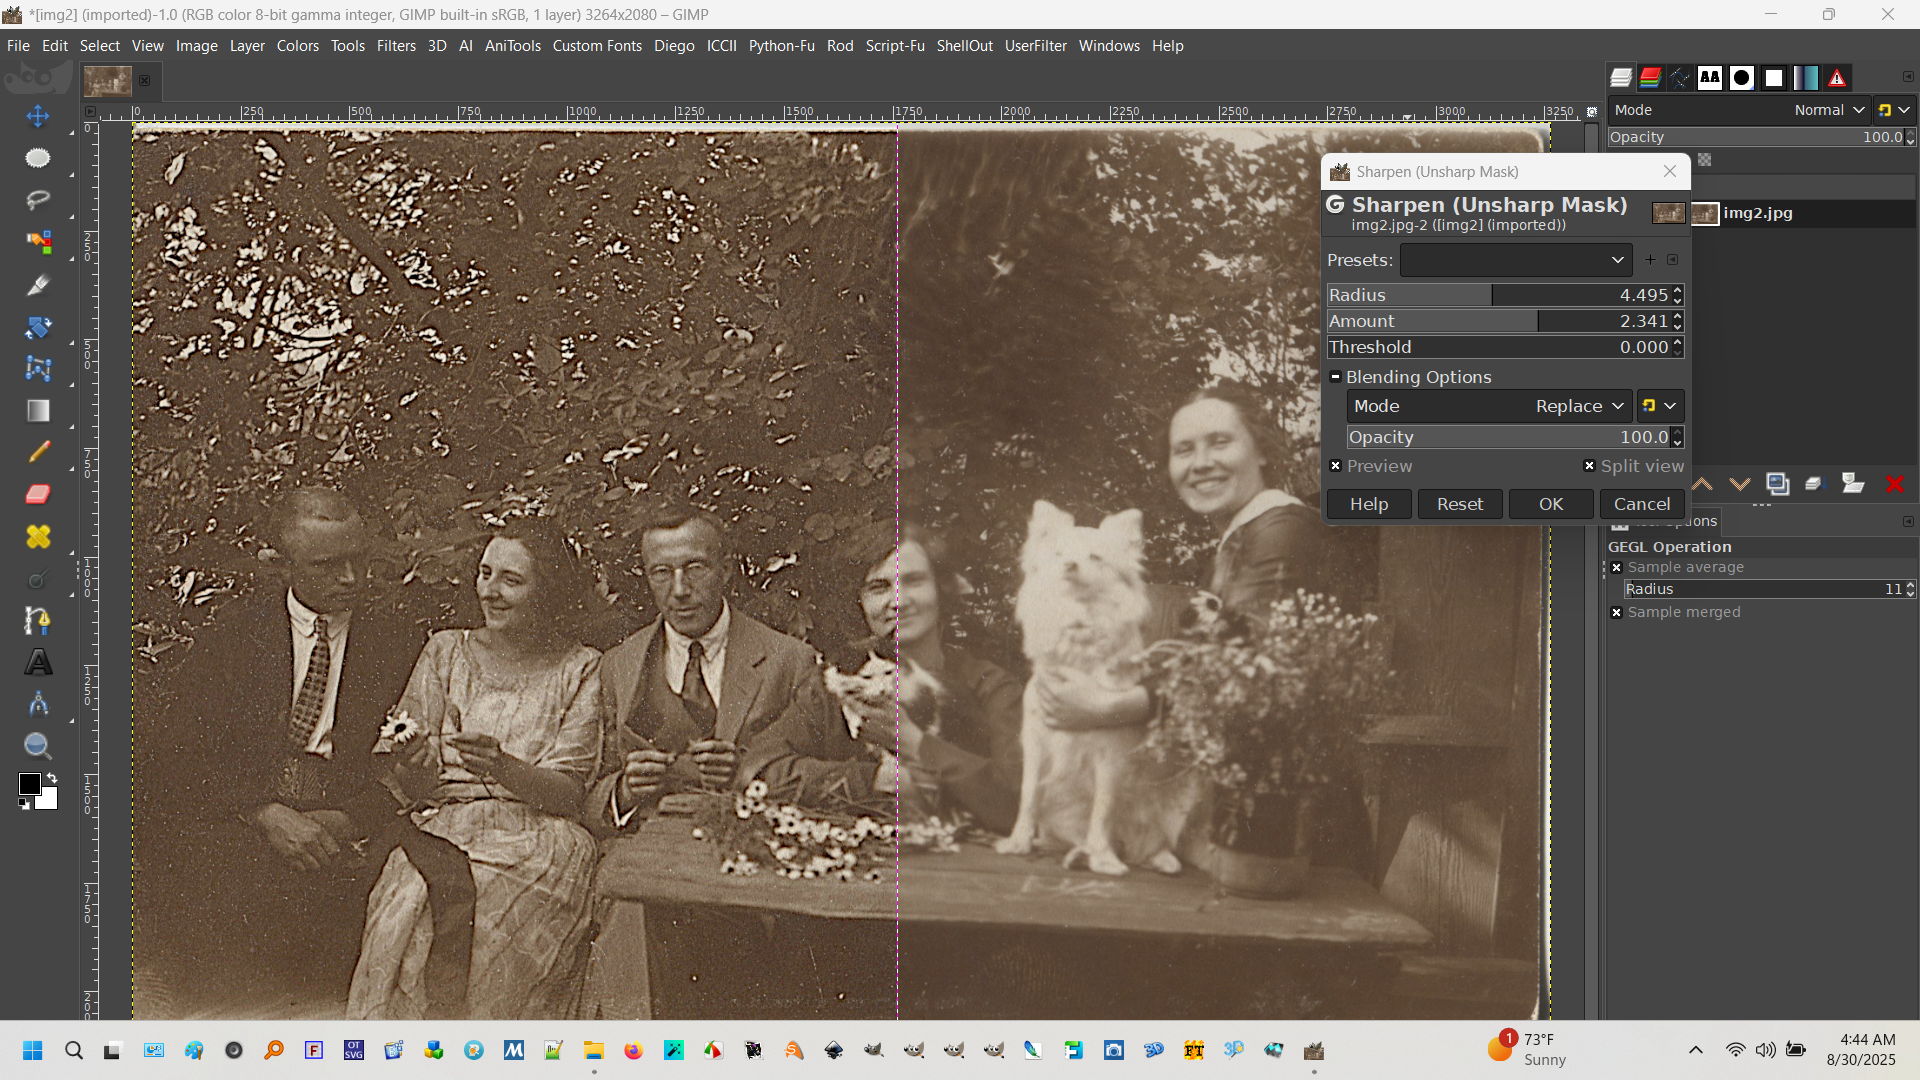Open the Sharpen dialog presets menu arrow

(1673, 260)
